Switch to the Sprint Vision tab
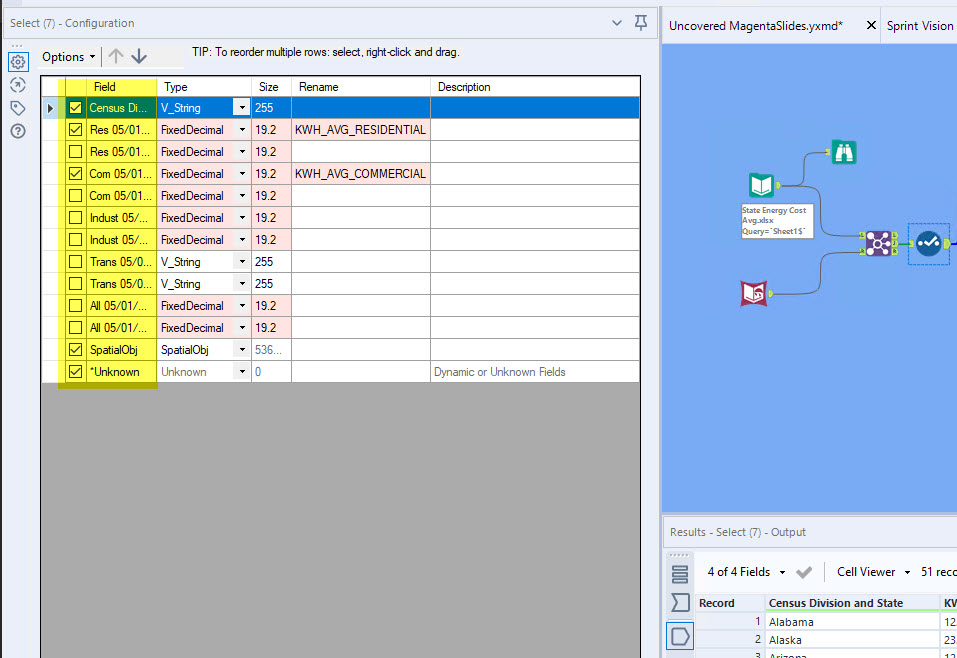 click(x=919, y=25)
